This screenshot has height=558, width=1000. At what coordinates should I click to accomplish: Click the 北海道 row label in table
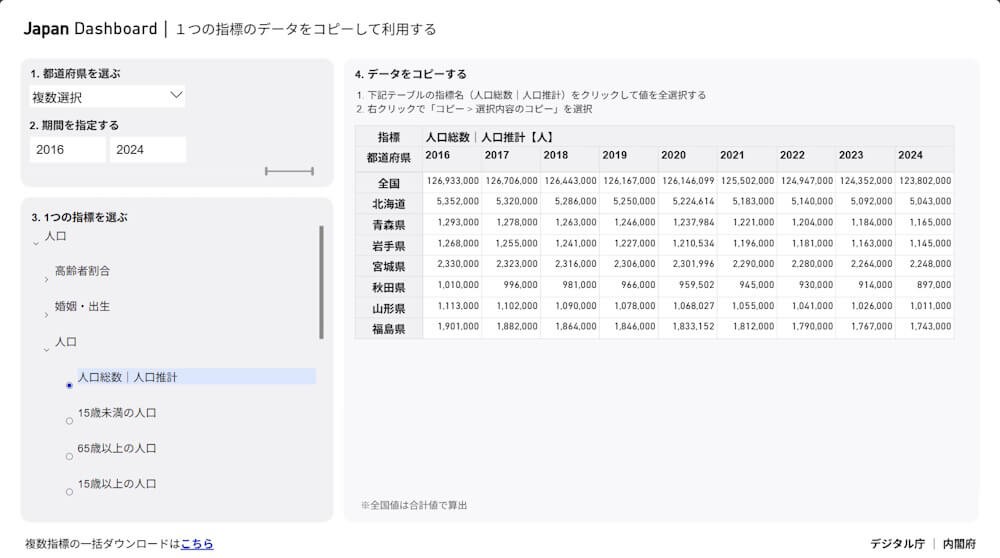pos(389,203)
